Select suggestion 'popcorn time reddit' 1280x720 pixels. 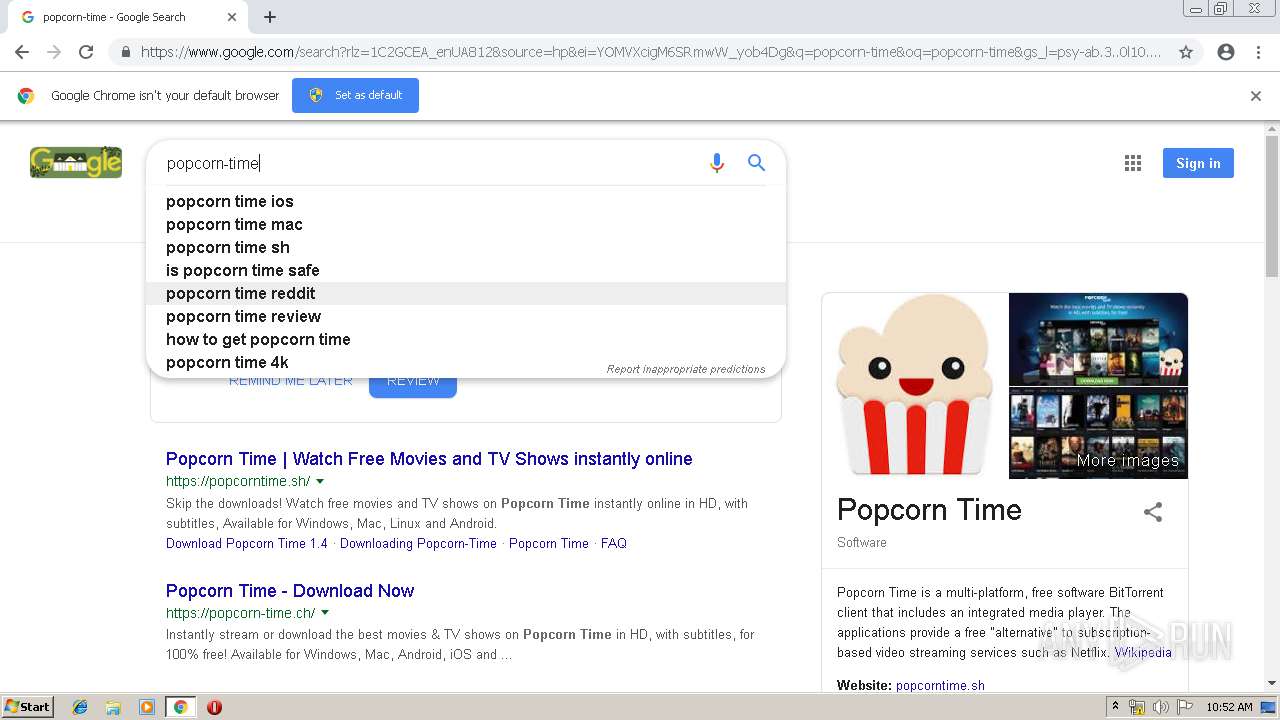tap(466, 293)
